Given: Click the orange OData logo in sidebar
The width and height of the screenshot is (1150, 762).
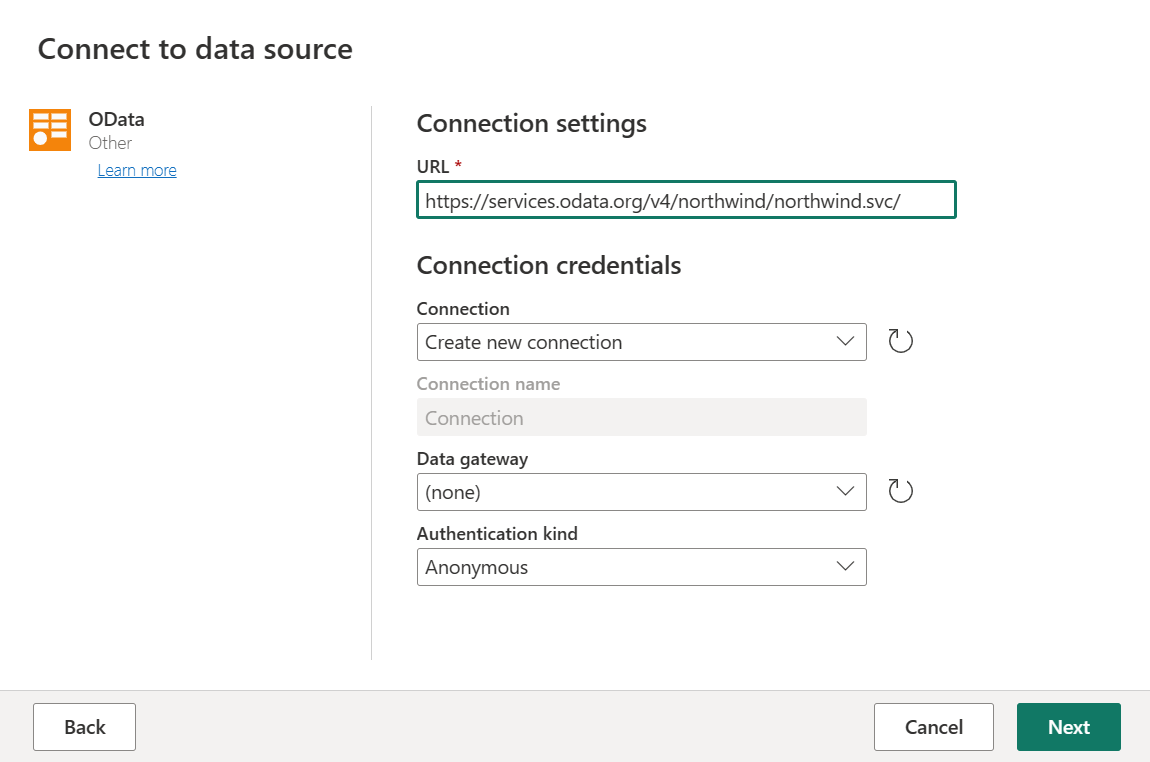Looking at the screenshot, I should 50,130.
